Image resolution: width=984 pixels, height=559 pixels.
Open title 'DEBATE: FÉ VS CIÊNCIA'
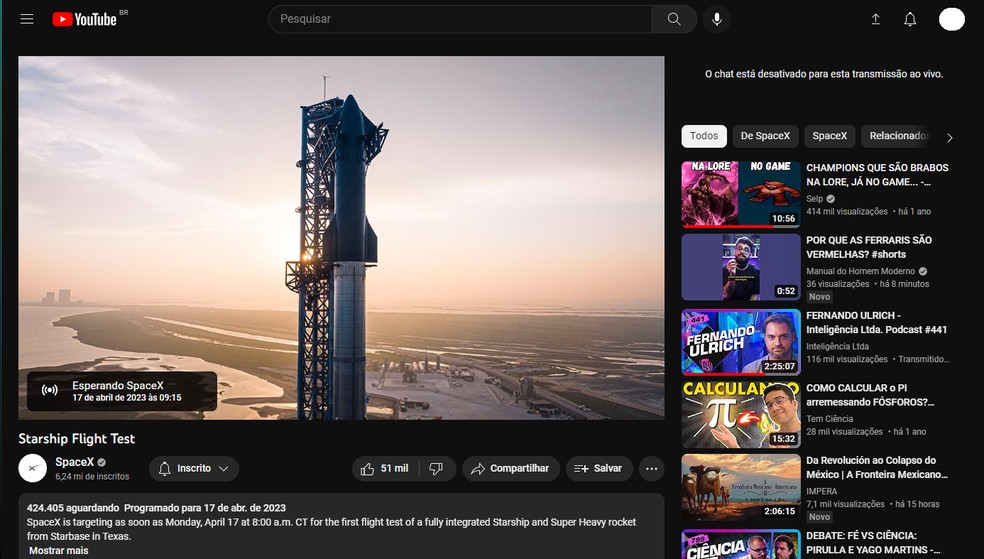873,543
